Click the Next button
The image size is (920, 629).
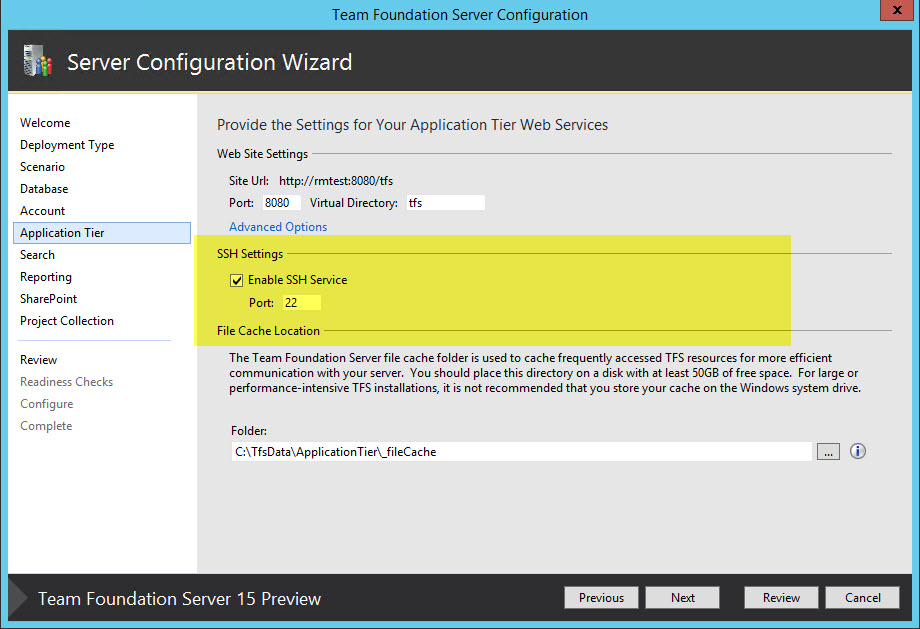pyautogui.click(x=682, y=597)
